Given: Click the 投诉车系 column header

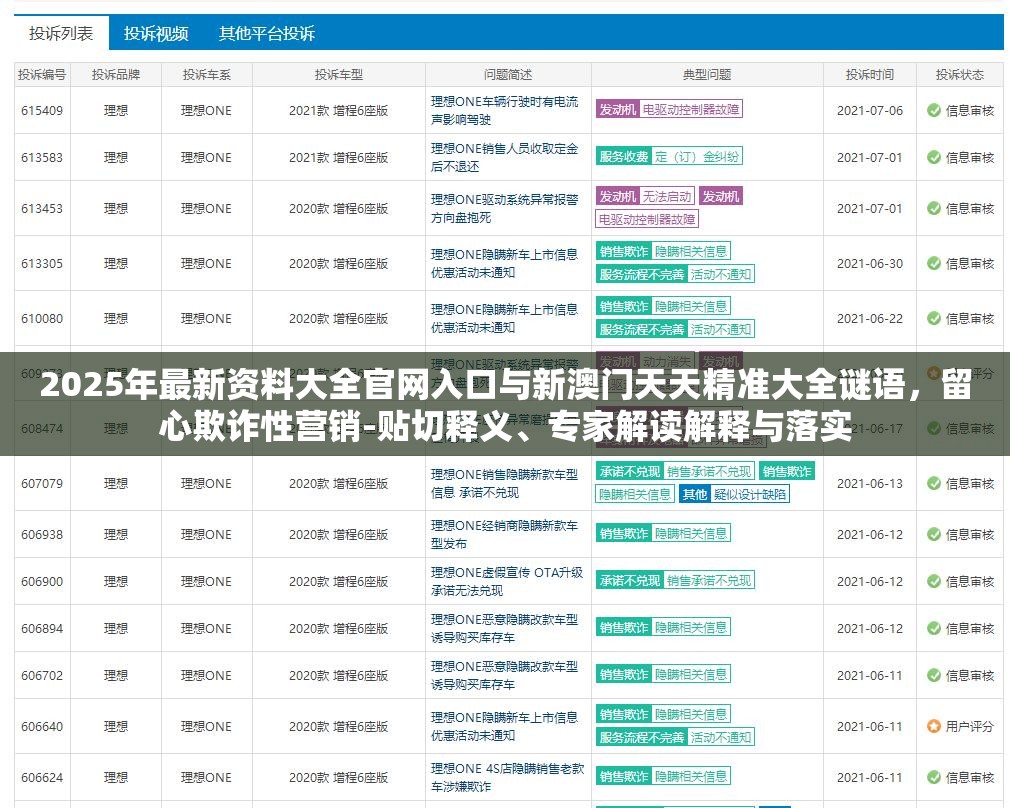Looking at the screenshot, I should pos(206,75).
